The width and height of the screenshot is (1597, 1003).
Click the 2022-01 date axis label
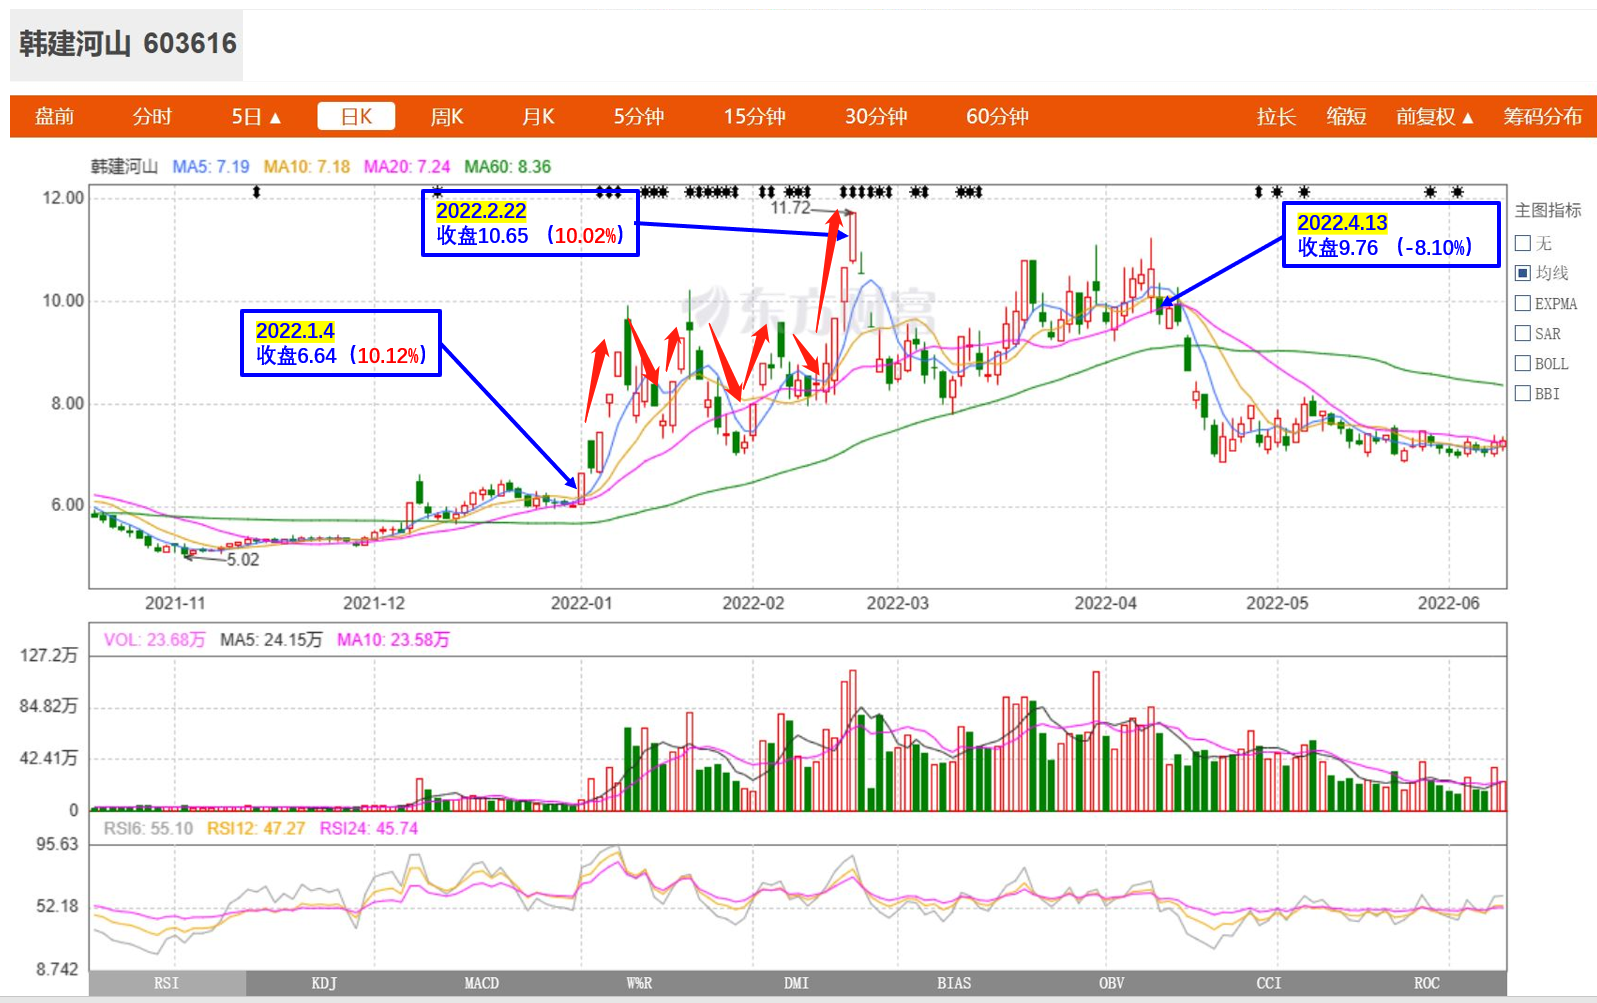point(581,603)
